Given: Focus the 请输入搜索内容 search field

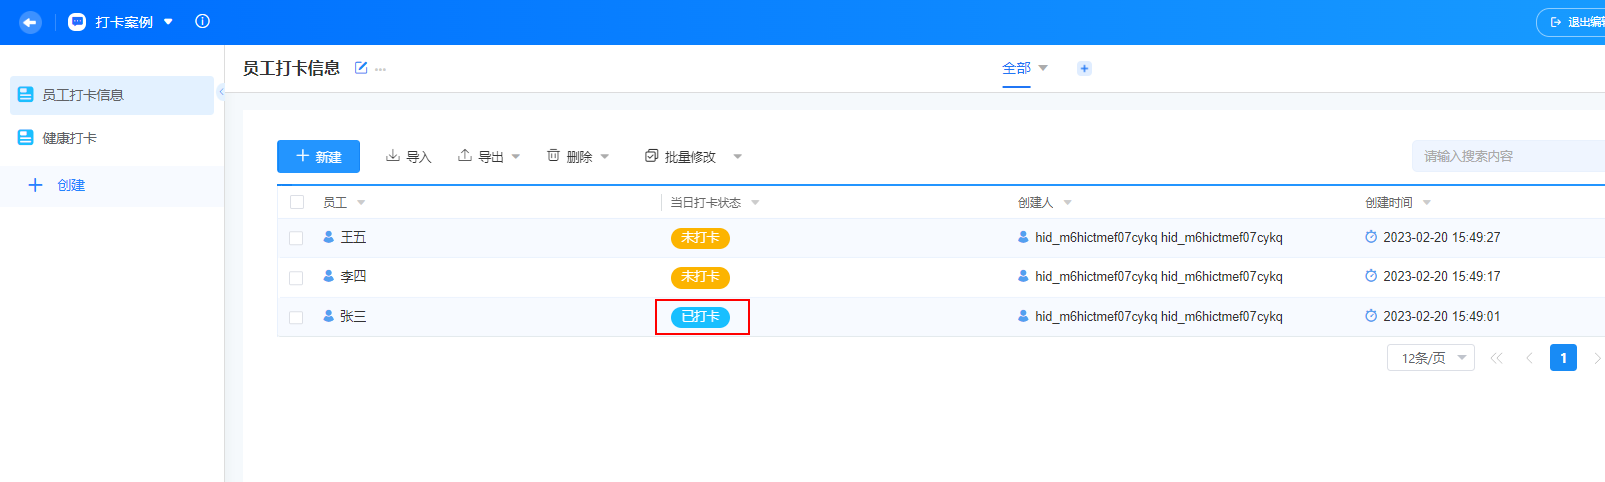Looking at the screenshot, I should (x=1508, y=156).
